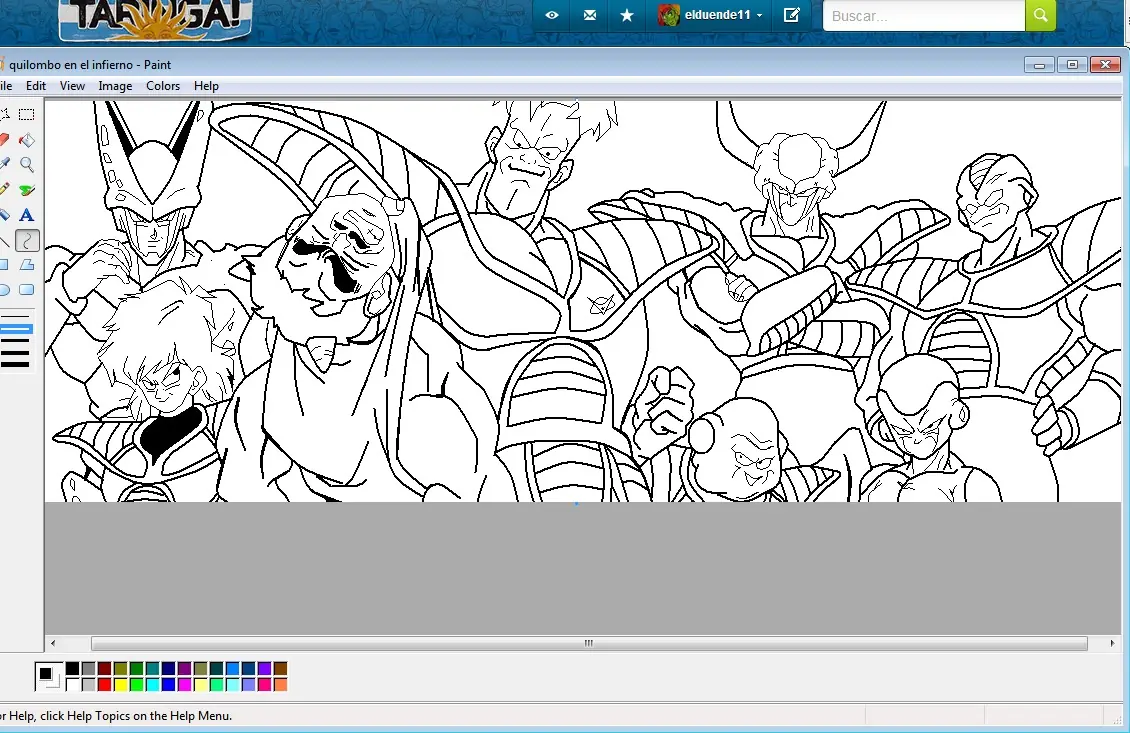Click the horizontal scrollbar left arrow
This screenshot has width=1130, height=733.
pos(53,643)
